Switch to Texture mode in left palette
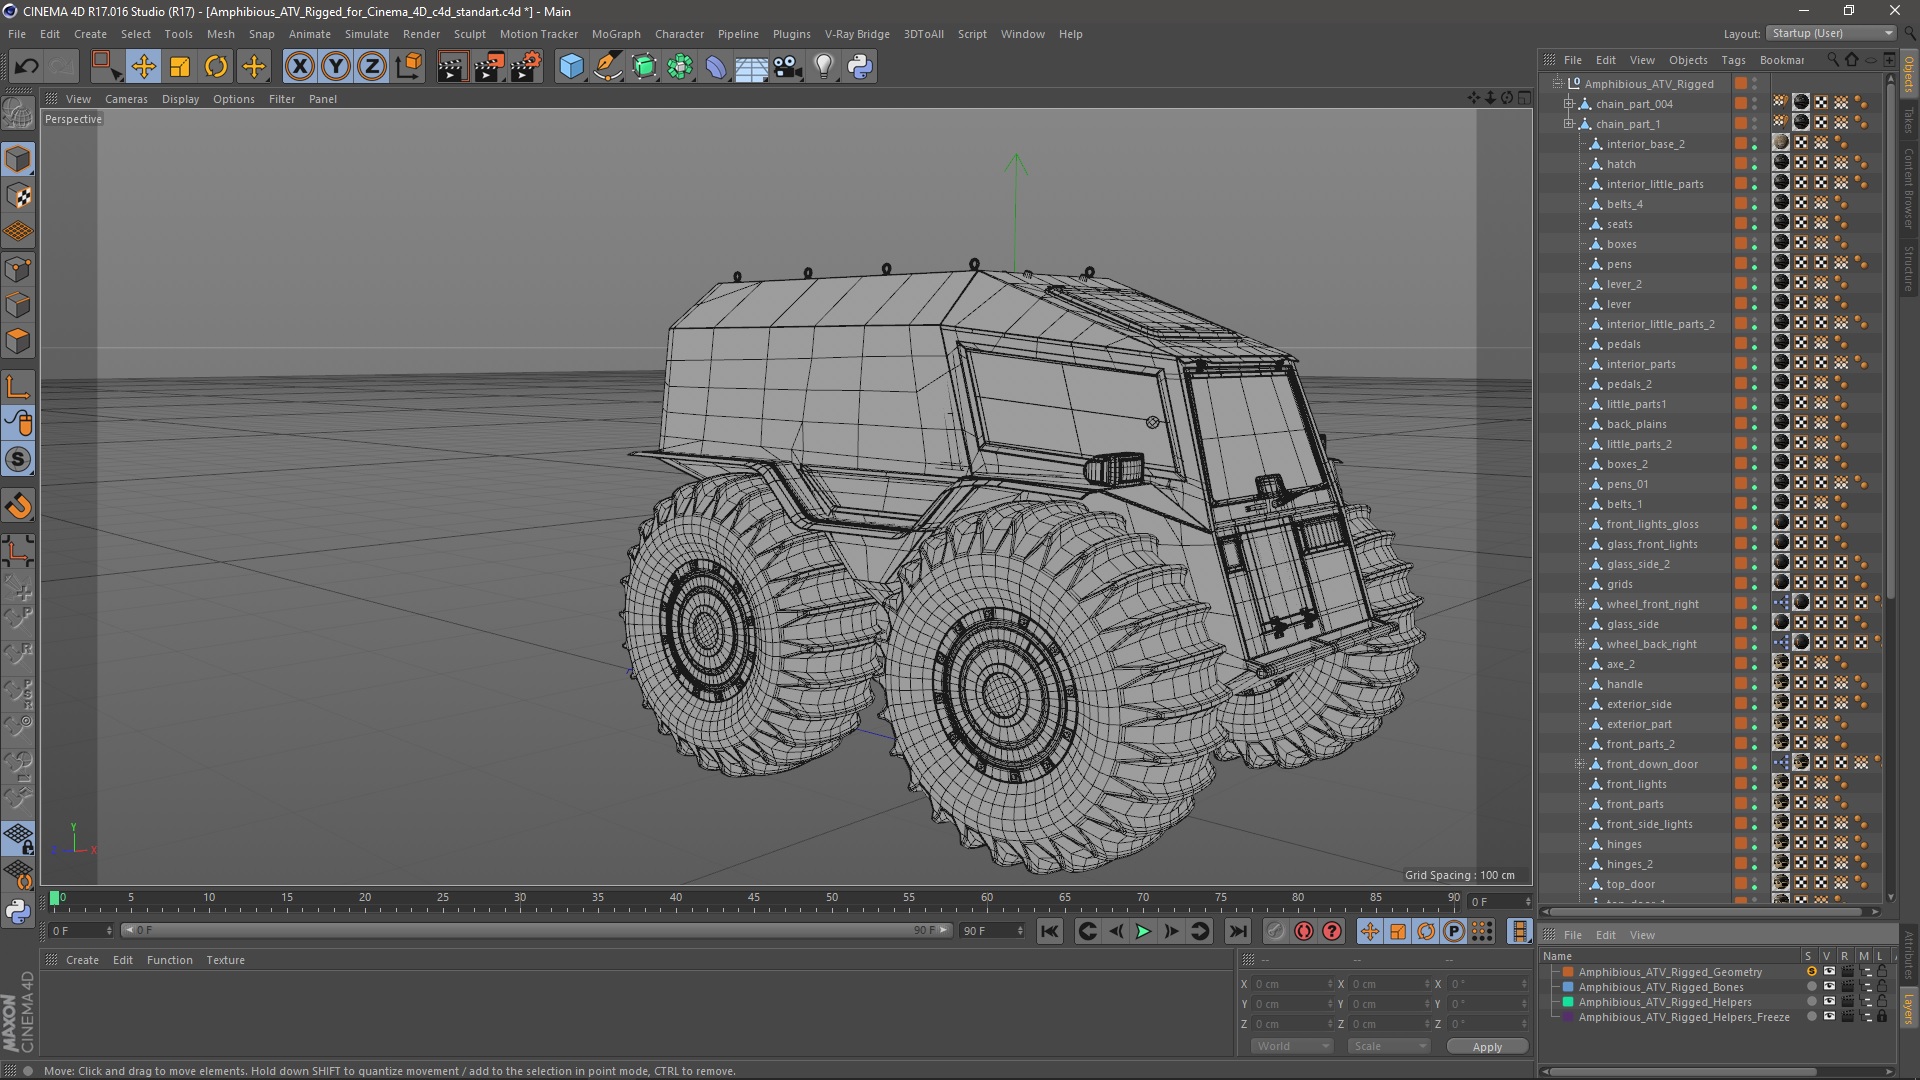Viewport: 1920px width, 1080px height. pyautogui.click(x=18, y=196)
